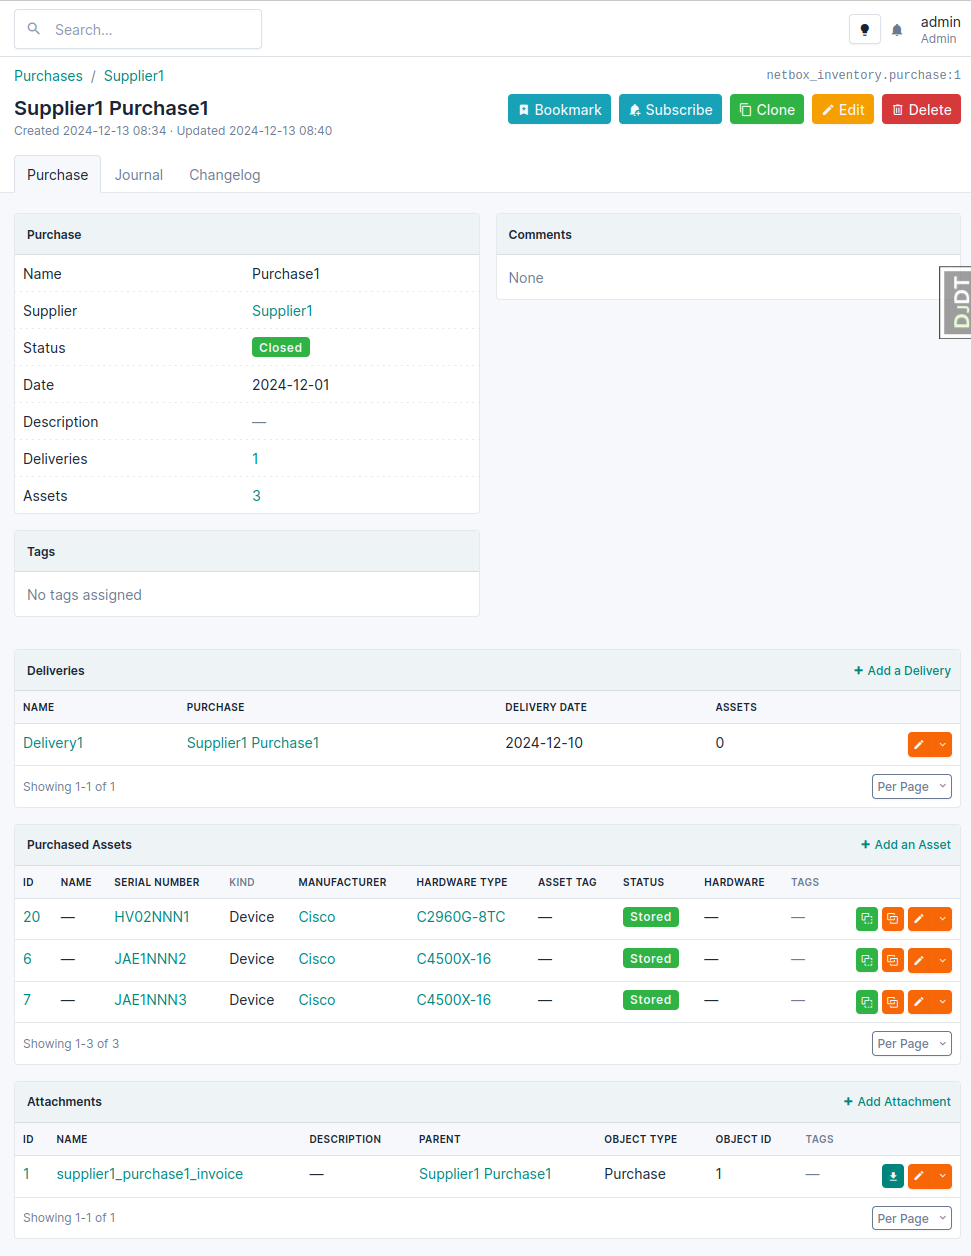Click the search magnifier icon
The height and width of the screenshot is (1256, 971).
click(34, 29)
